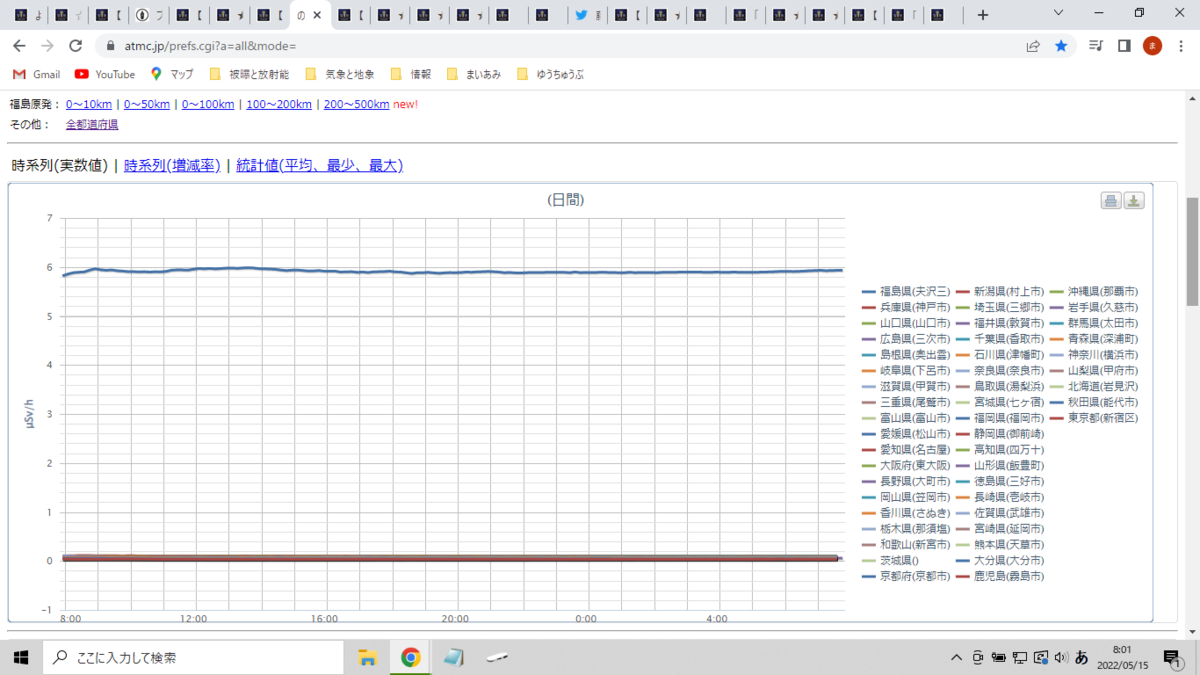Open the 0〜50km Fukushima link
This screenshot has height=675, width=1200.
[x=147, y=104]
